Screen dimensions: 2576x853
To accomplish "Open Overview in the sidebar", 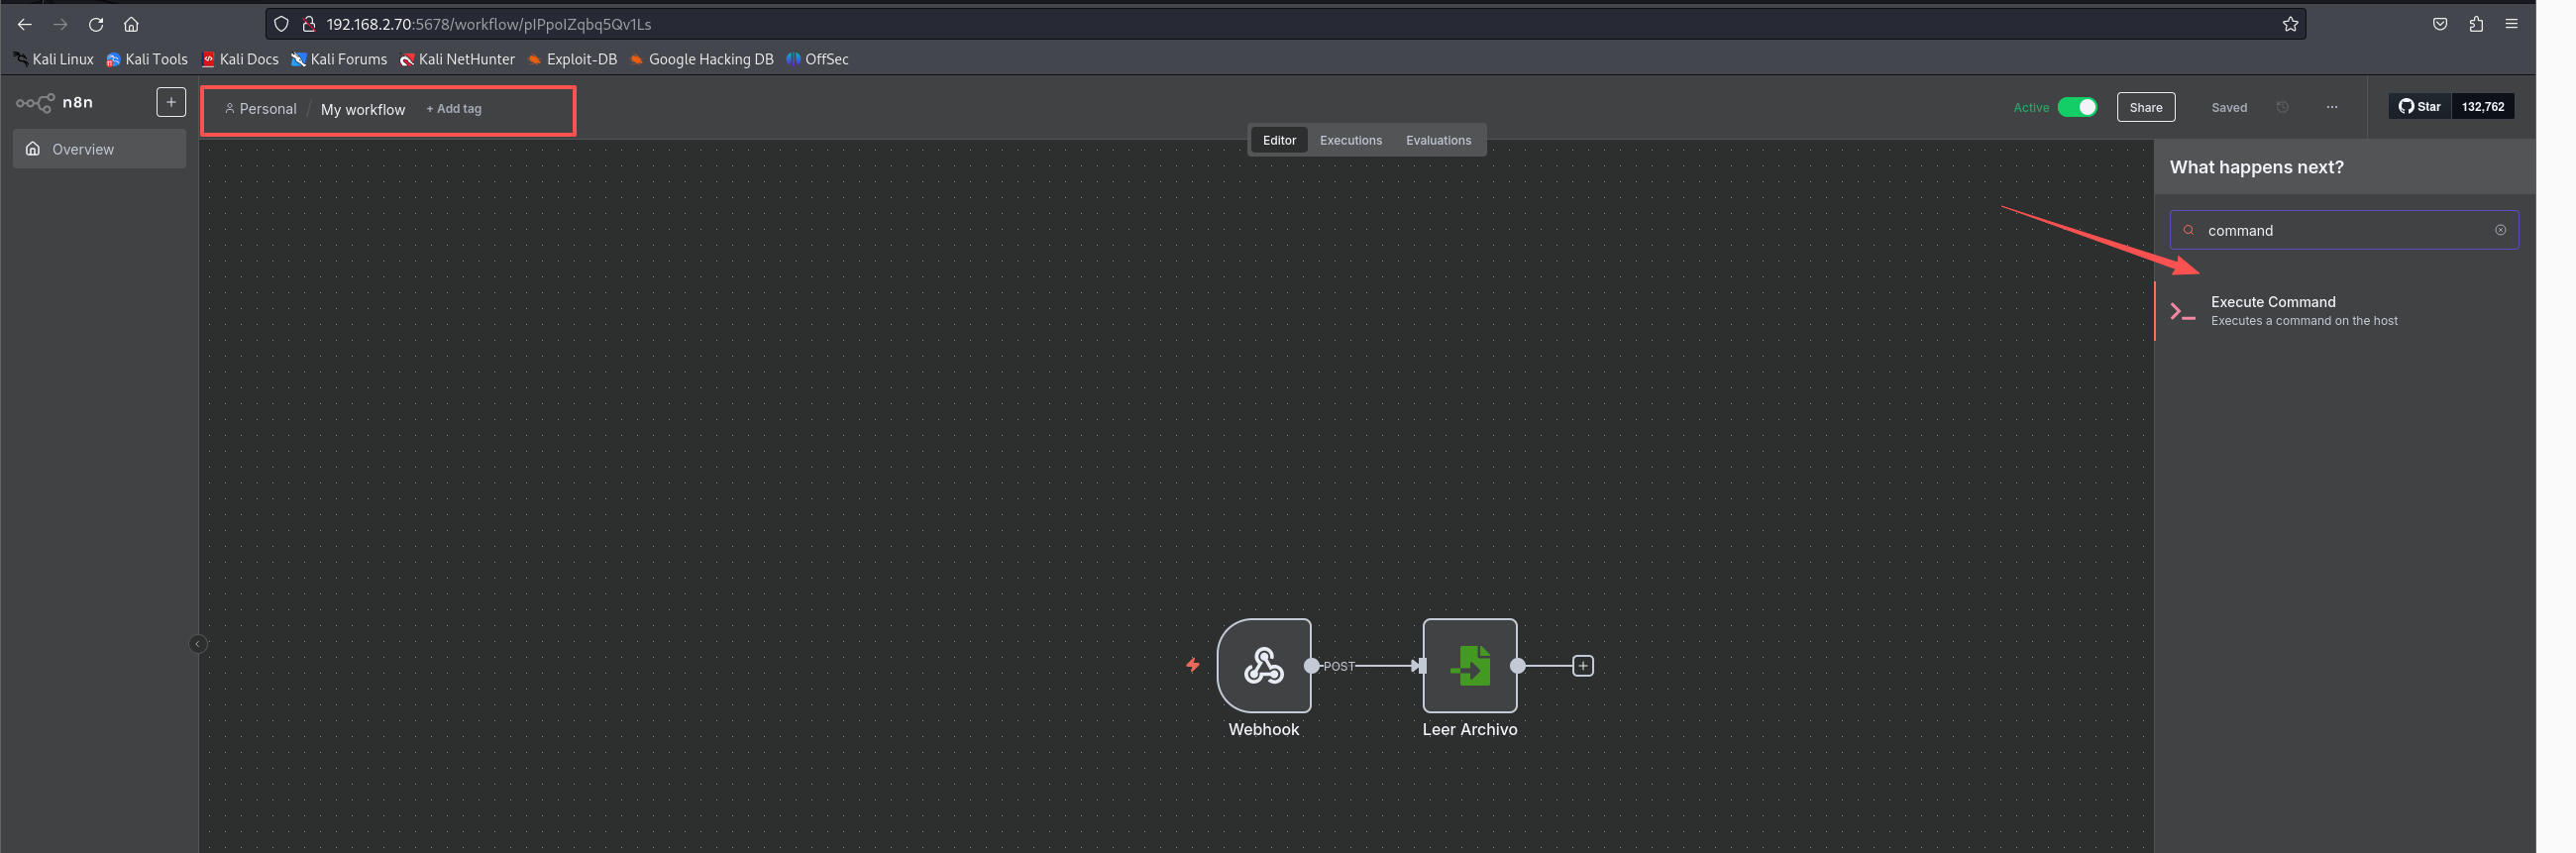I will (83, 149).
